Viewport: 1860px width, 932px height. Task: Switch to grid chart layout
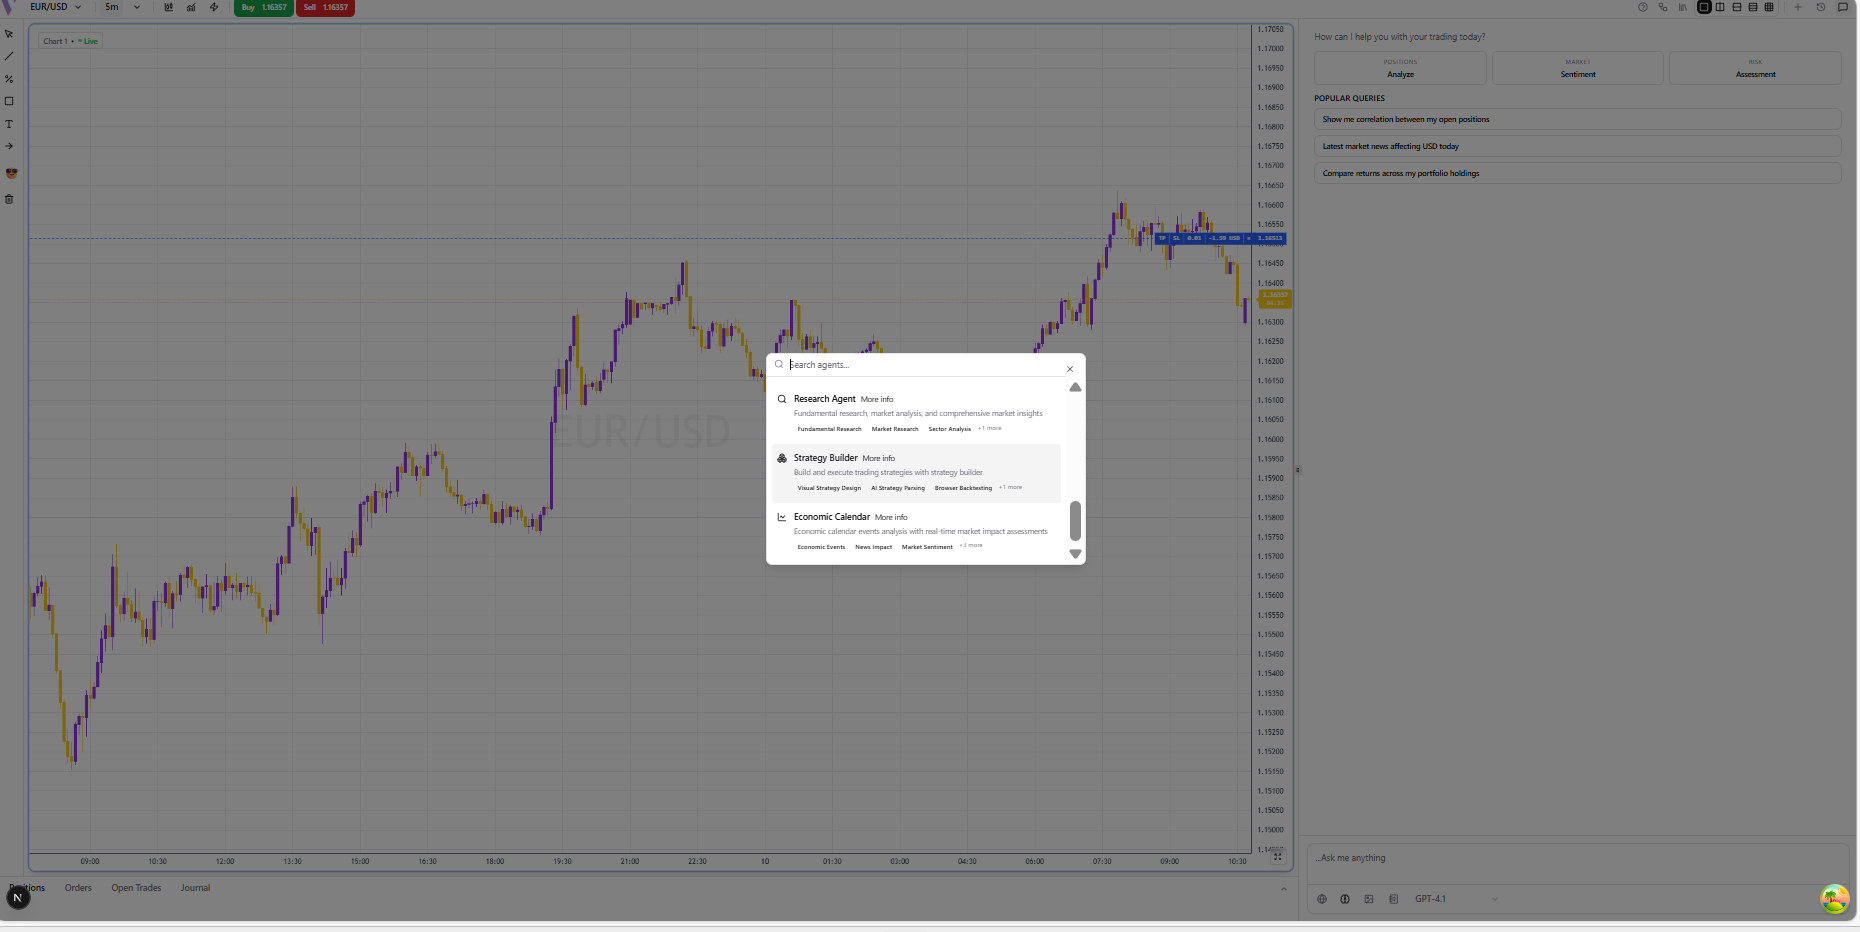[x=1769, y=7]
